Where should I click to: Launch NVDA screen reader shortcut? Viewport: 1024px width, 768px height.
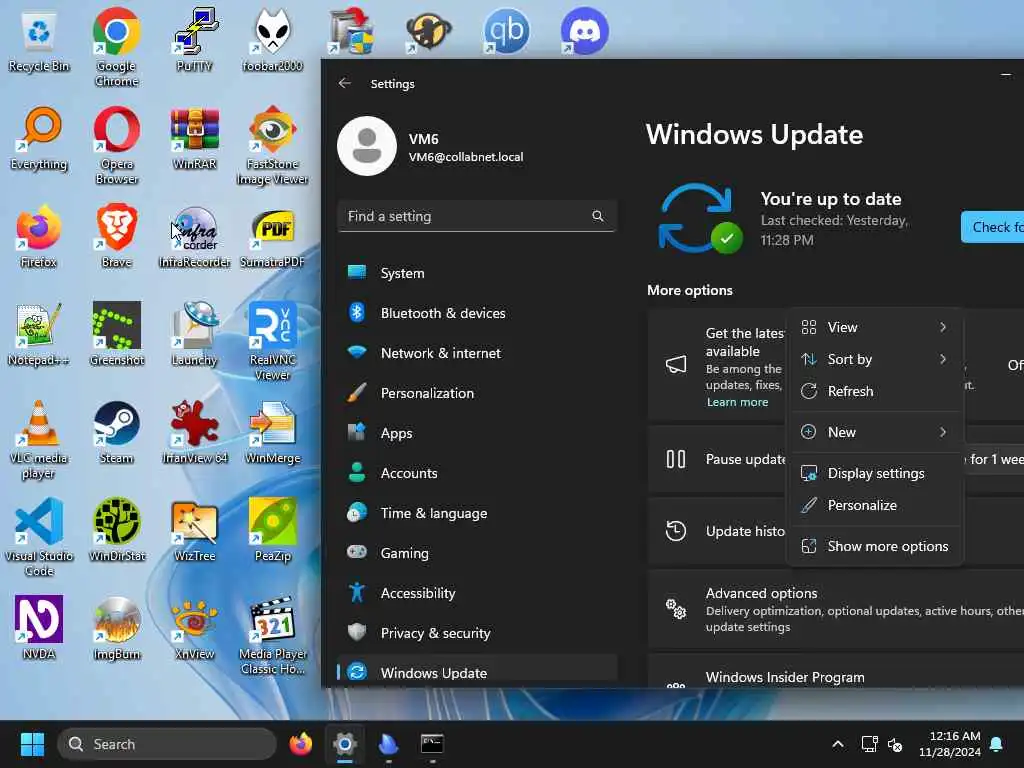point(39,628)
